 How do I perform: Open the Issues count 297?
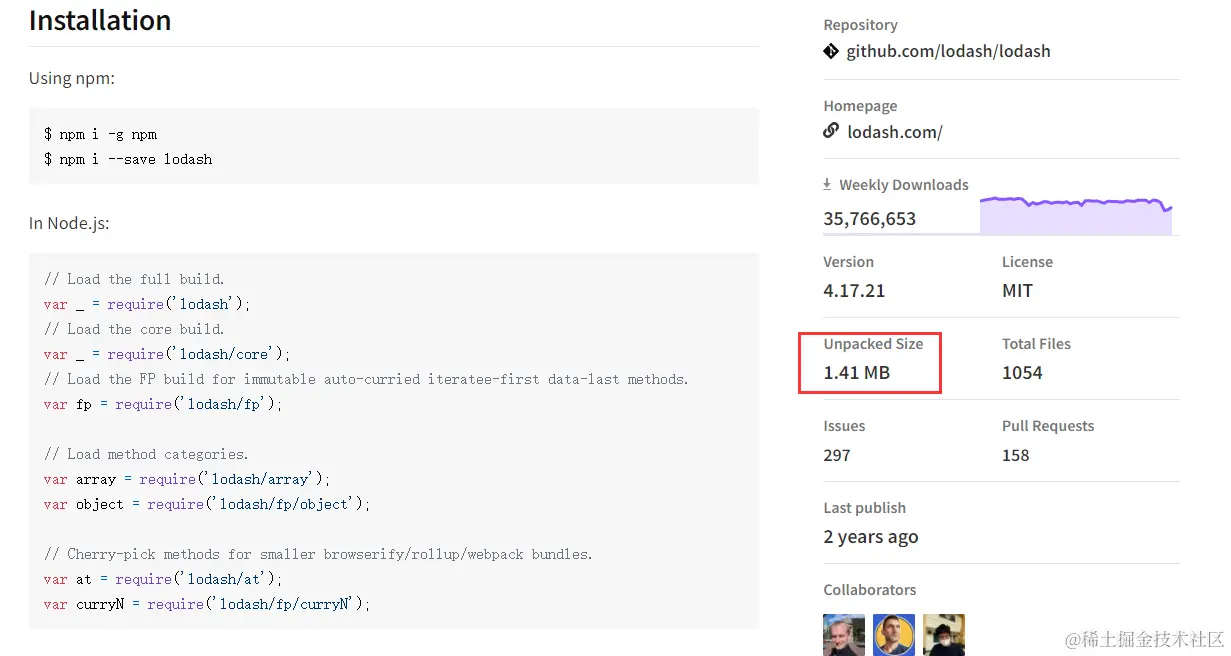837,455
